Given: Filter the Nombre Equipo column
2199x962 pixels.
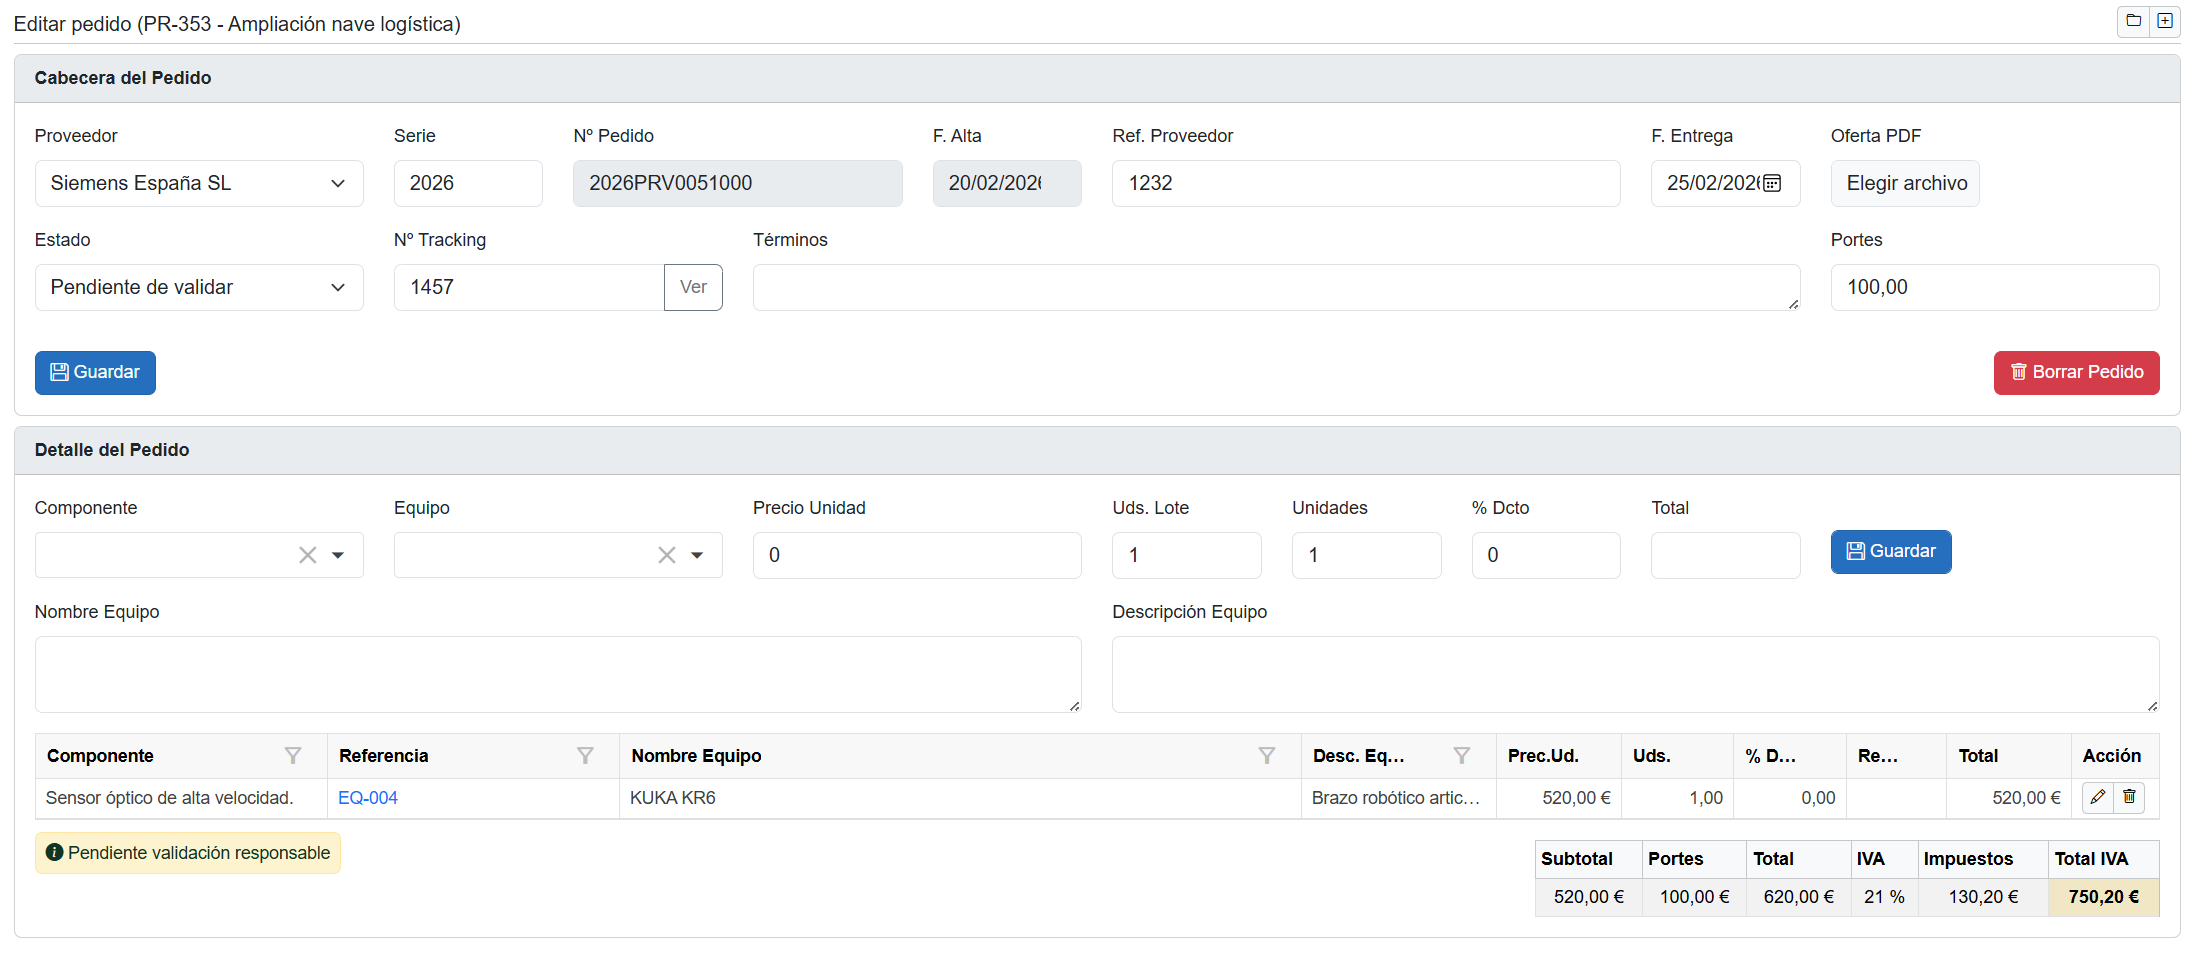Looking at the screenshot, I should click(1266, 756).
